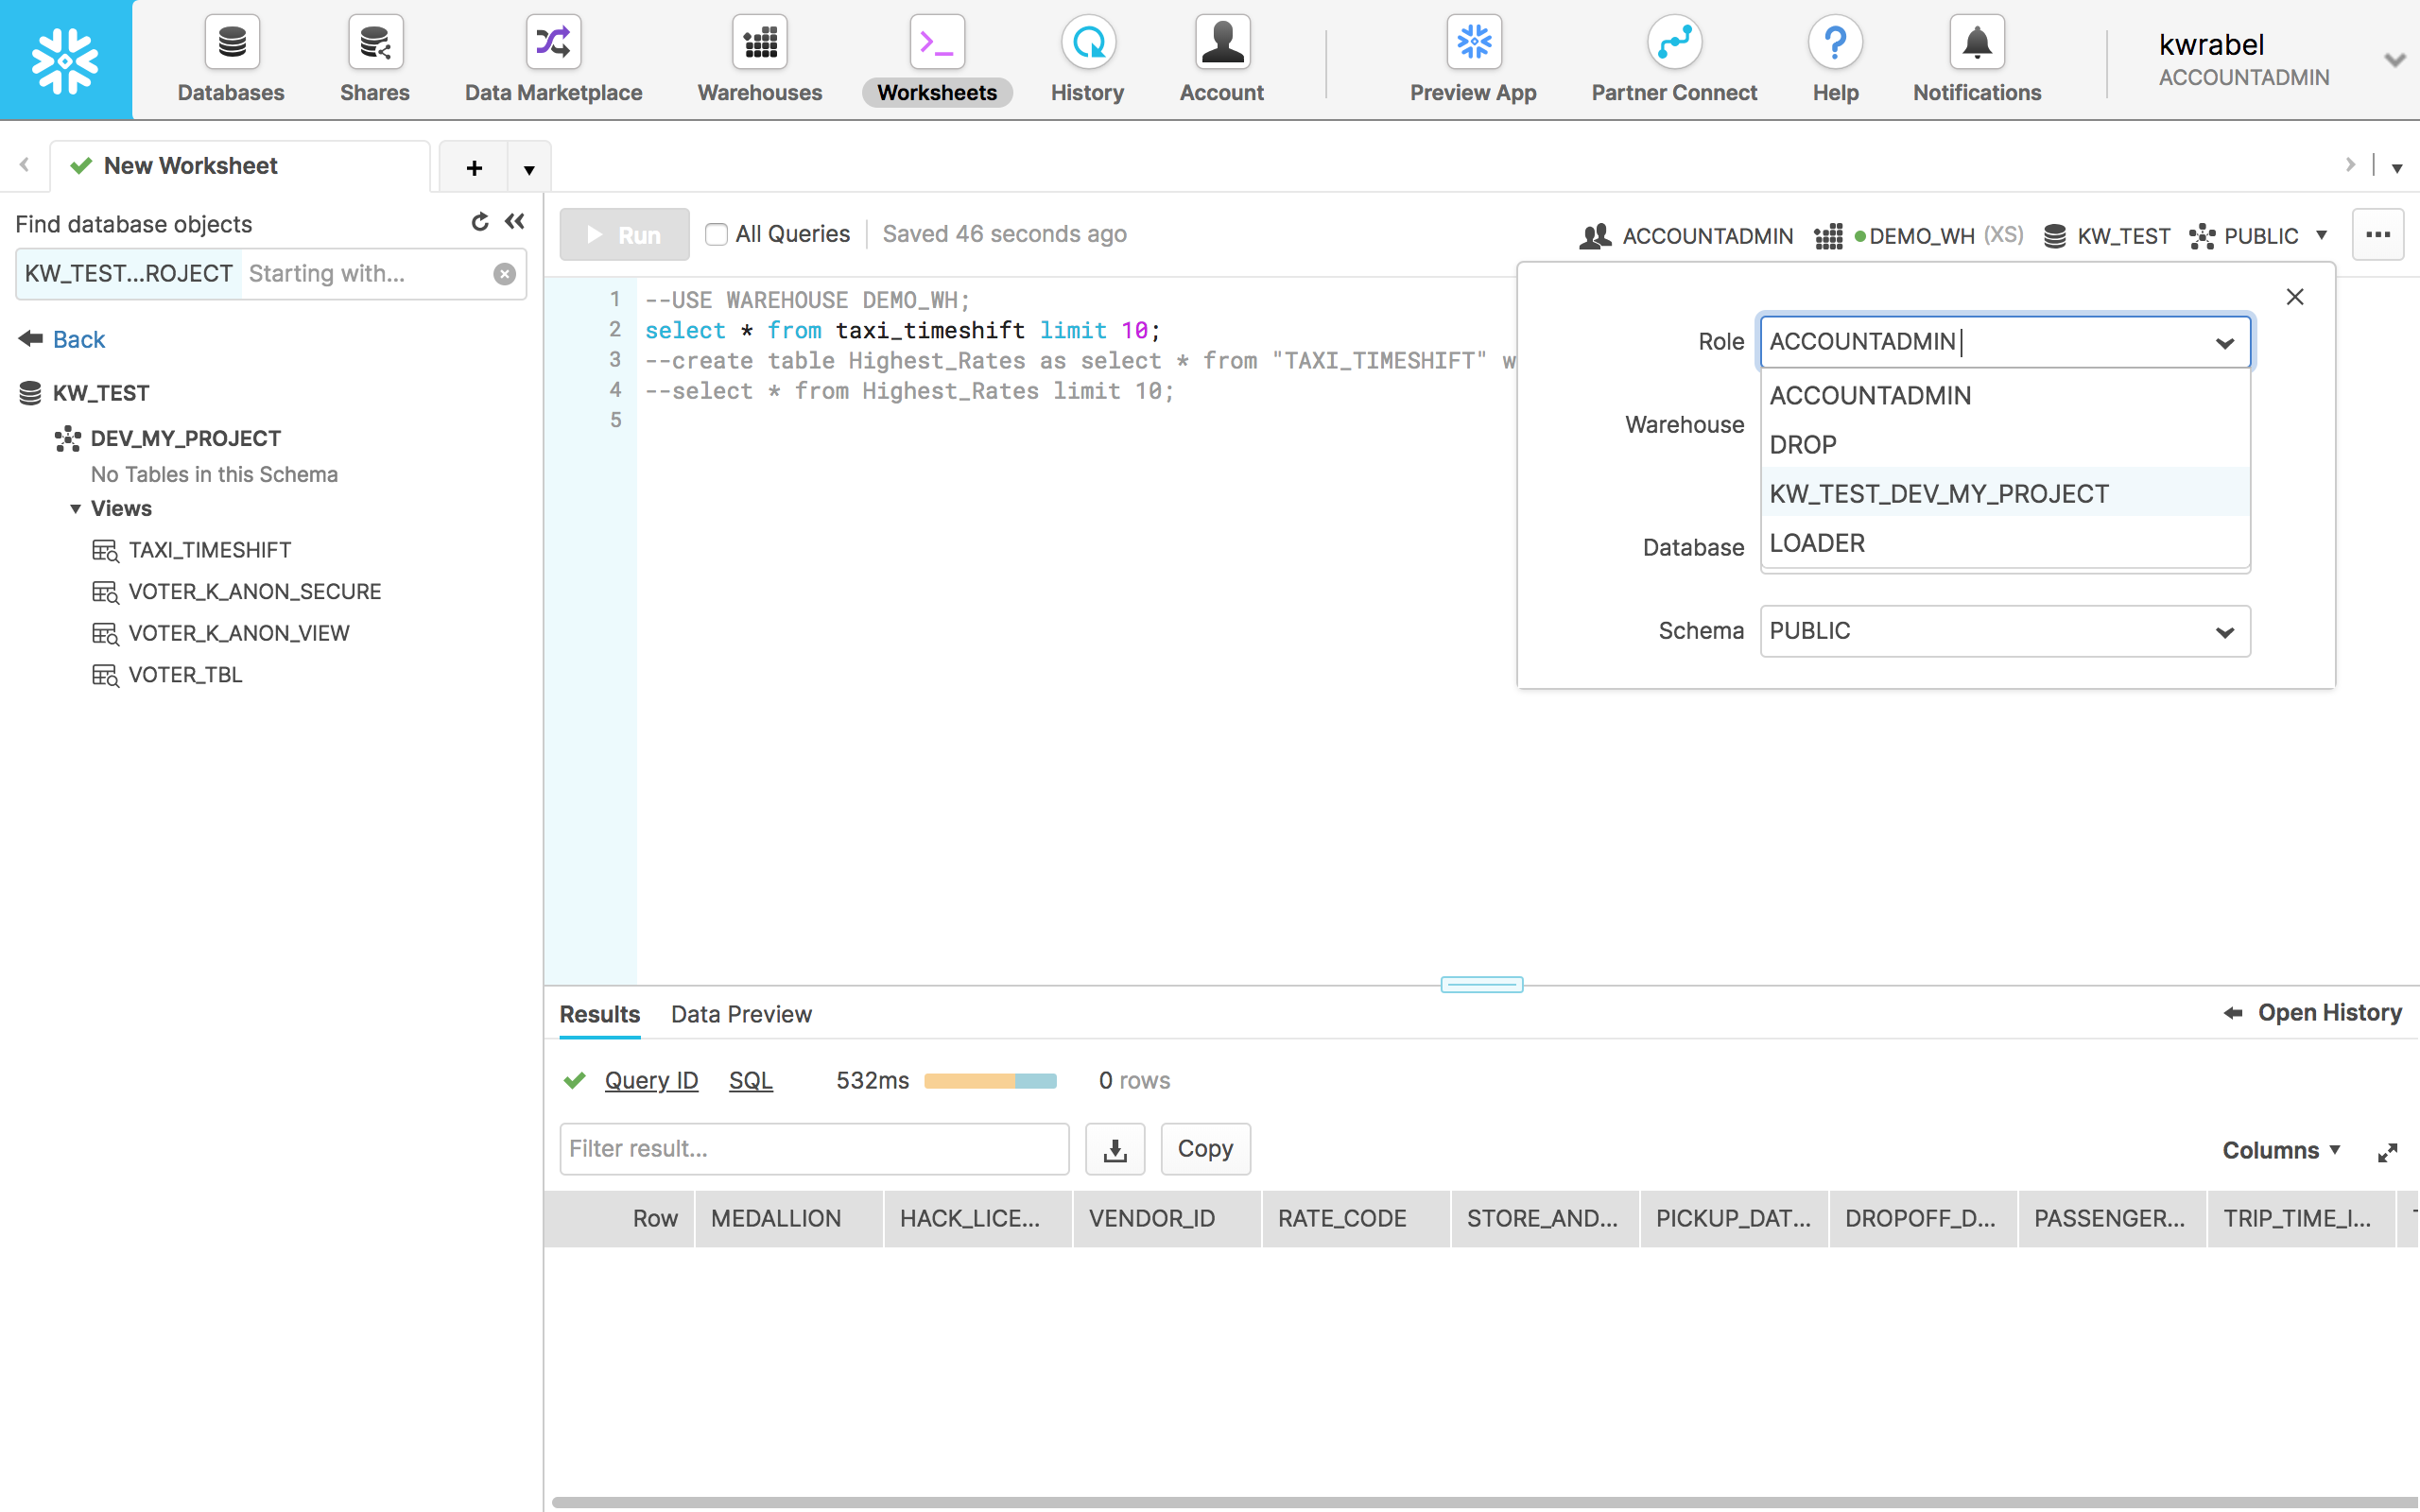
Task: Click DEMO_WH warehouse in context bar
Action: [x=1918, y=236]
